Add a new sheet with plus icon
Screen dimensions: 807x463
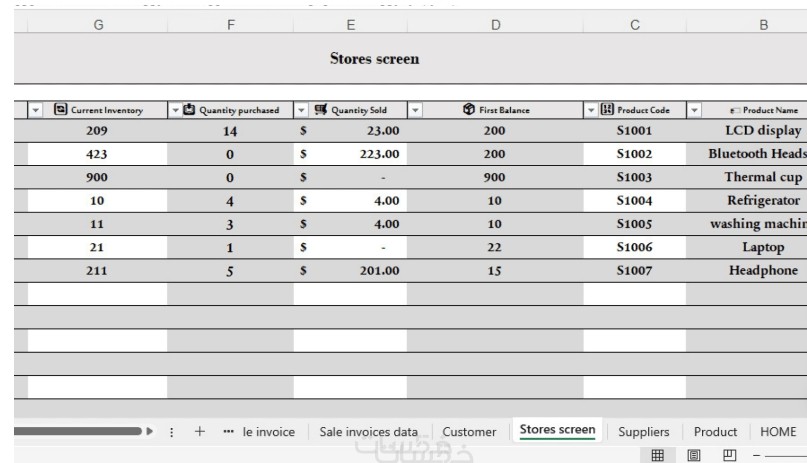pyautogui.click(x=200, y=432)
